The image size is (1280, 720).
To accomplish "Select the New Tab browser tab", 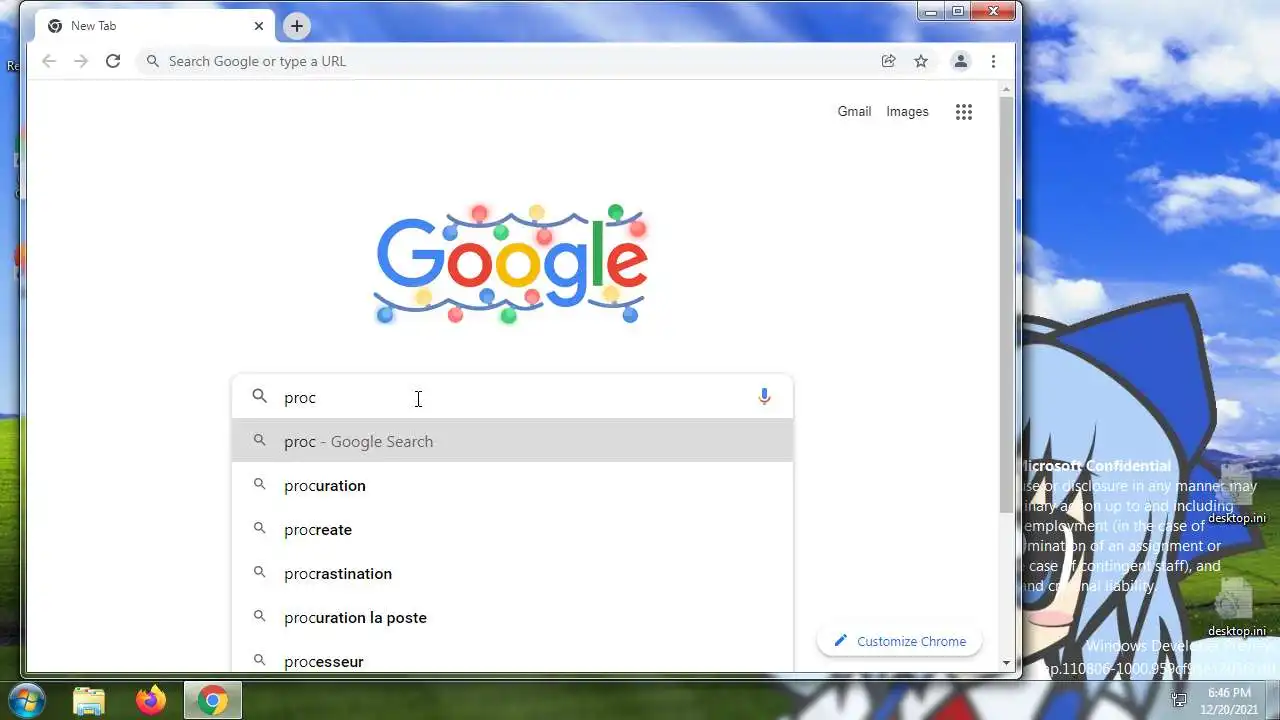I will pyautogui.click(x=155, y=26).
